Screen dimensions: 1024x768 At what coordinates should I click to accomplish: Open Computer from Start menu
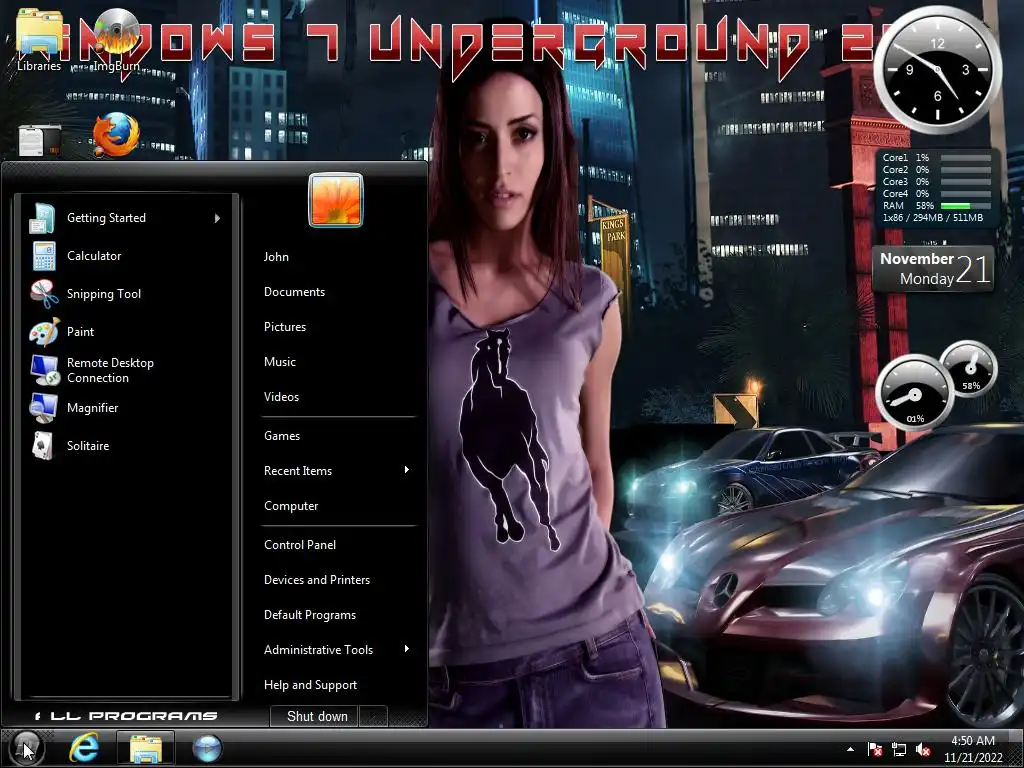pos(291,506)
